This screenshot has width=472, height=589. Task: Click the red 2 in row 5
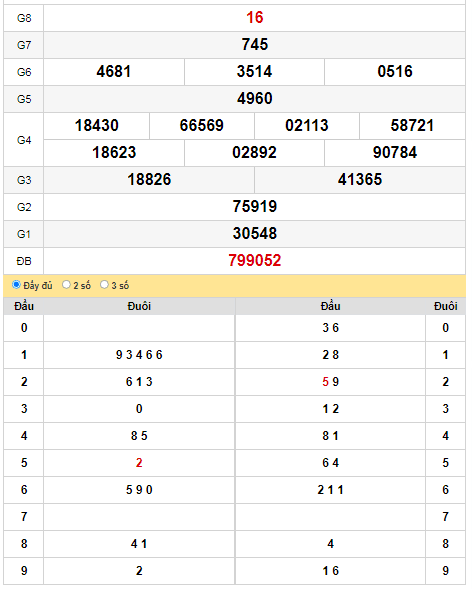[x=139, y=463]
